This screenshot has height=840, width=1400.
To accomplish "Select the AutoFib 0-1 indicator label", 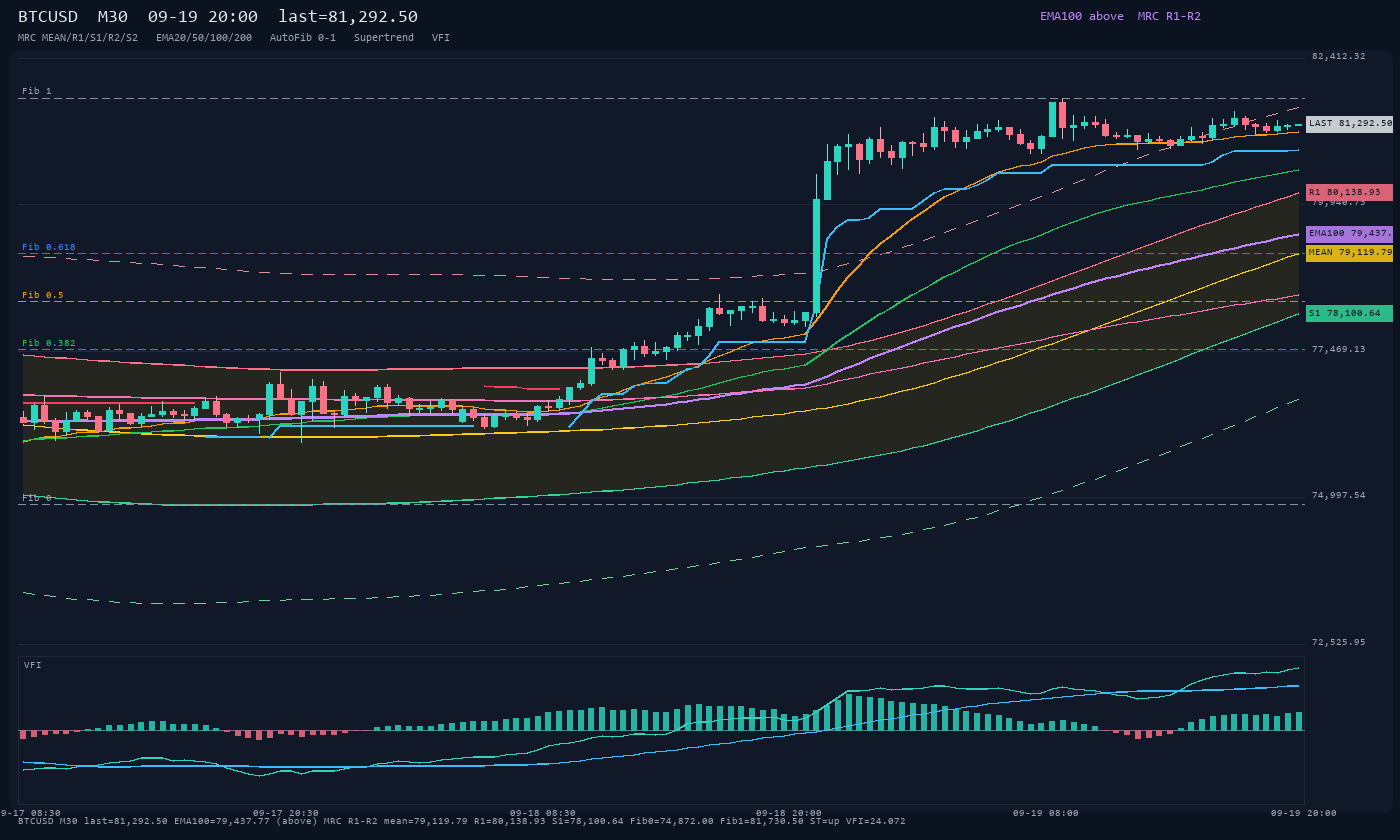I will tap(303, 37).
